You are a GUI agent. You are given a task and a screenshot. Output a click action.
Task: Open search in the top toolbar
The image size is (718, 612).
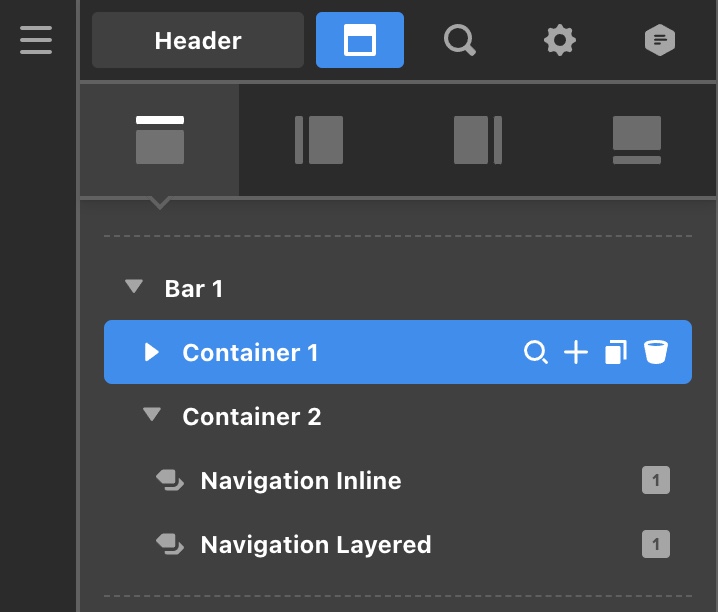[460, 40]
